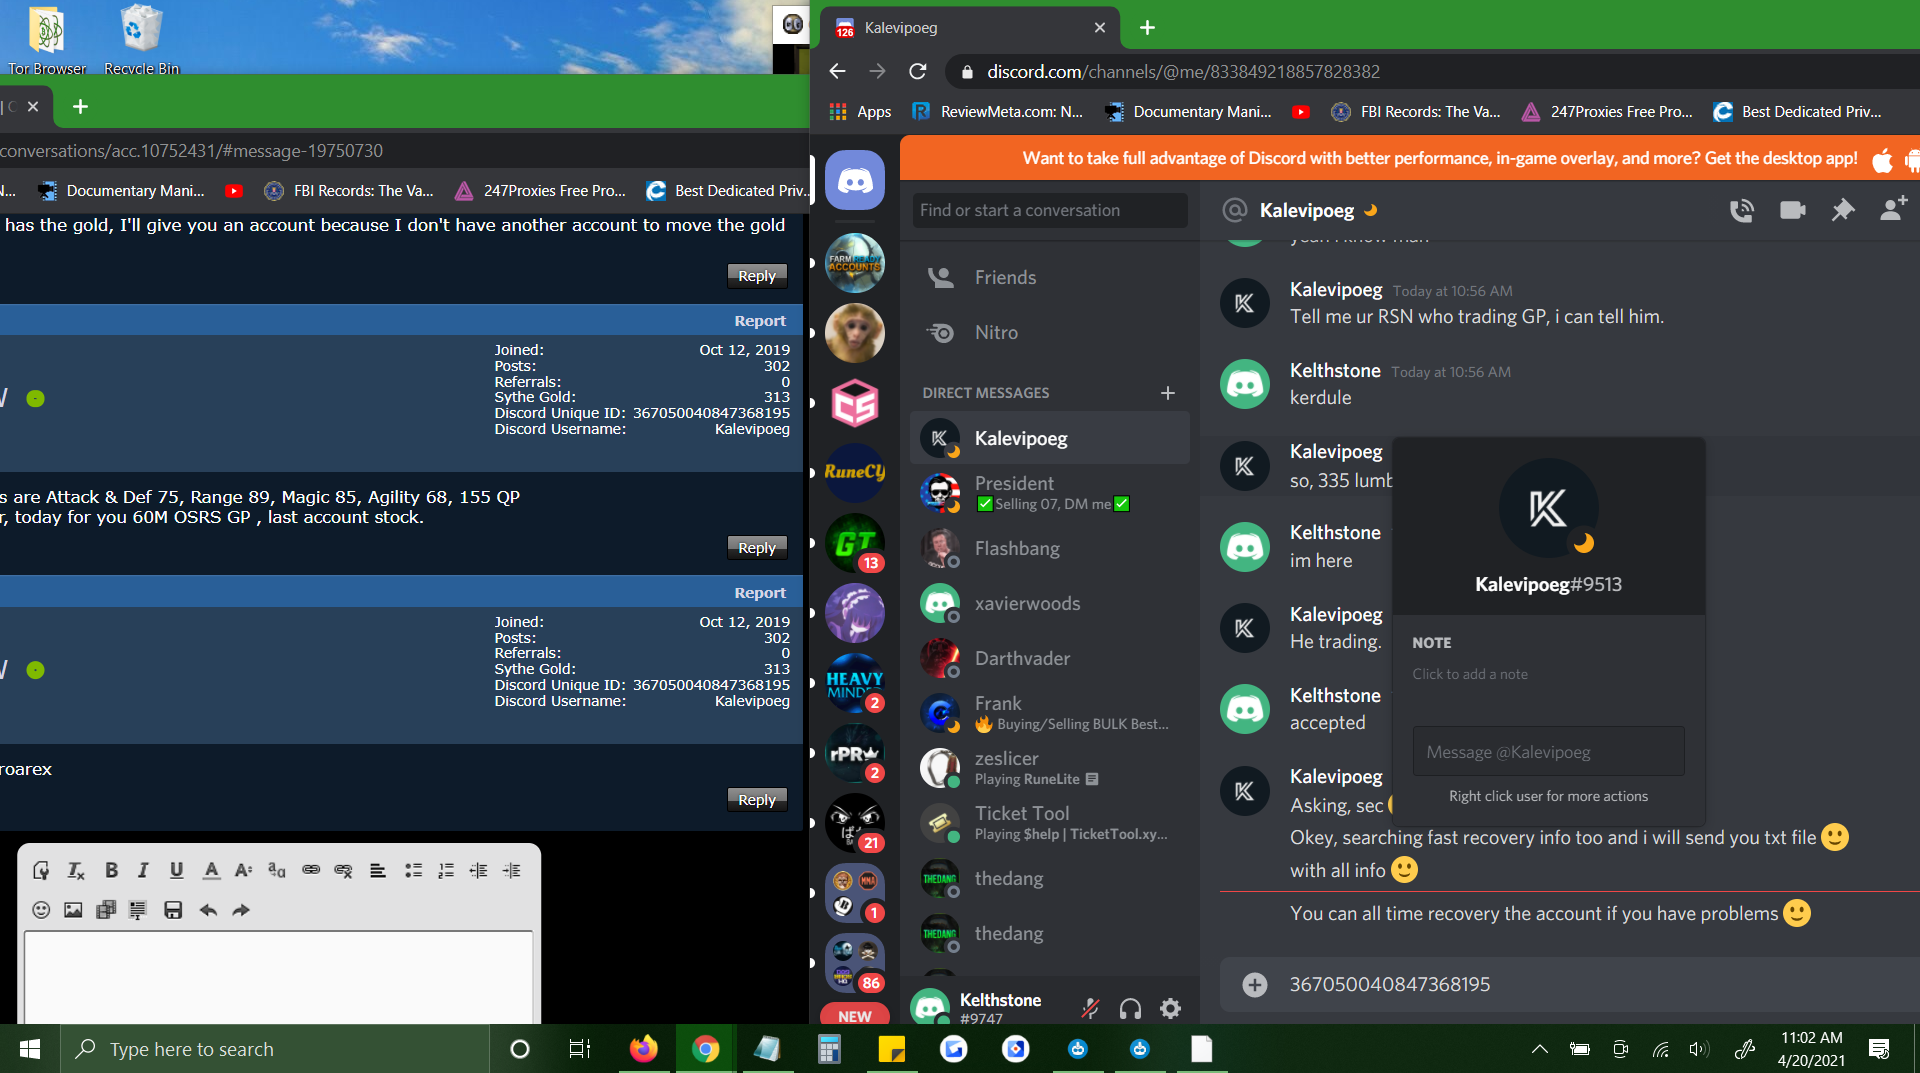Save draft in the forum editor

[173, 910]
